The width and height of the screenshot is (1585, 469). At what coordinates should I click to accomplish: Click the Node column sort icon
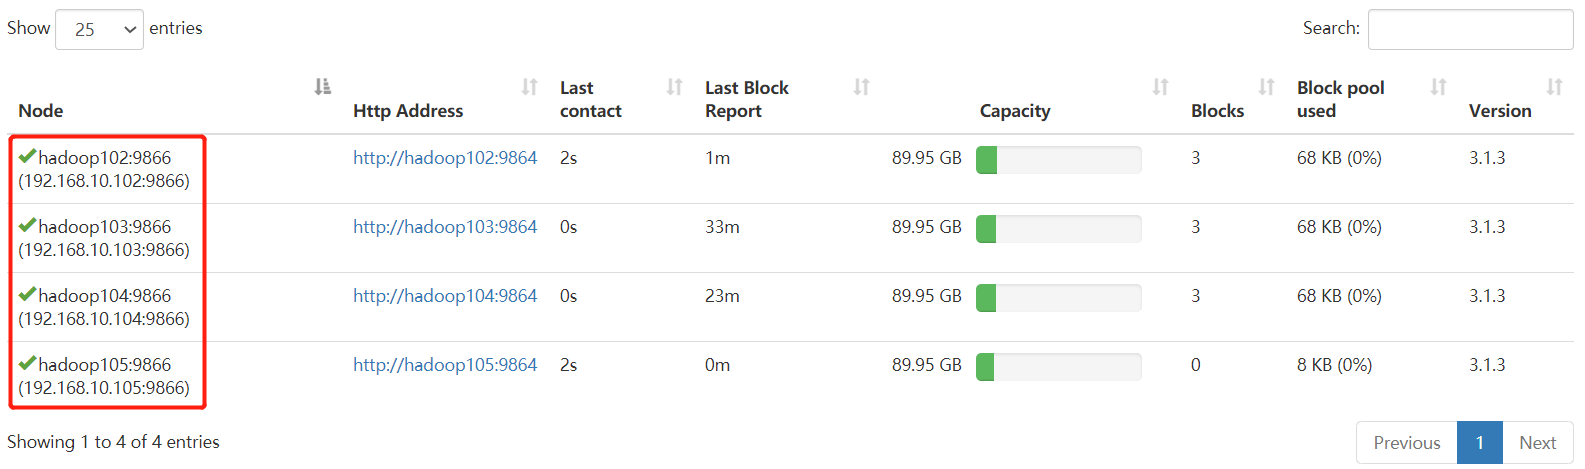click(322, 87)
